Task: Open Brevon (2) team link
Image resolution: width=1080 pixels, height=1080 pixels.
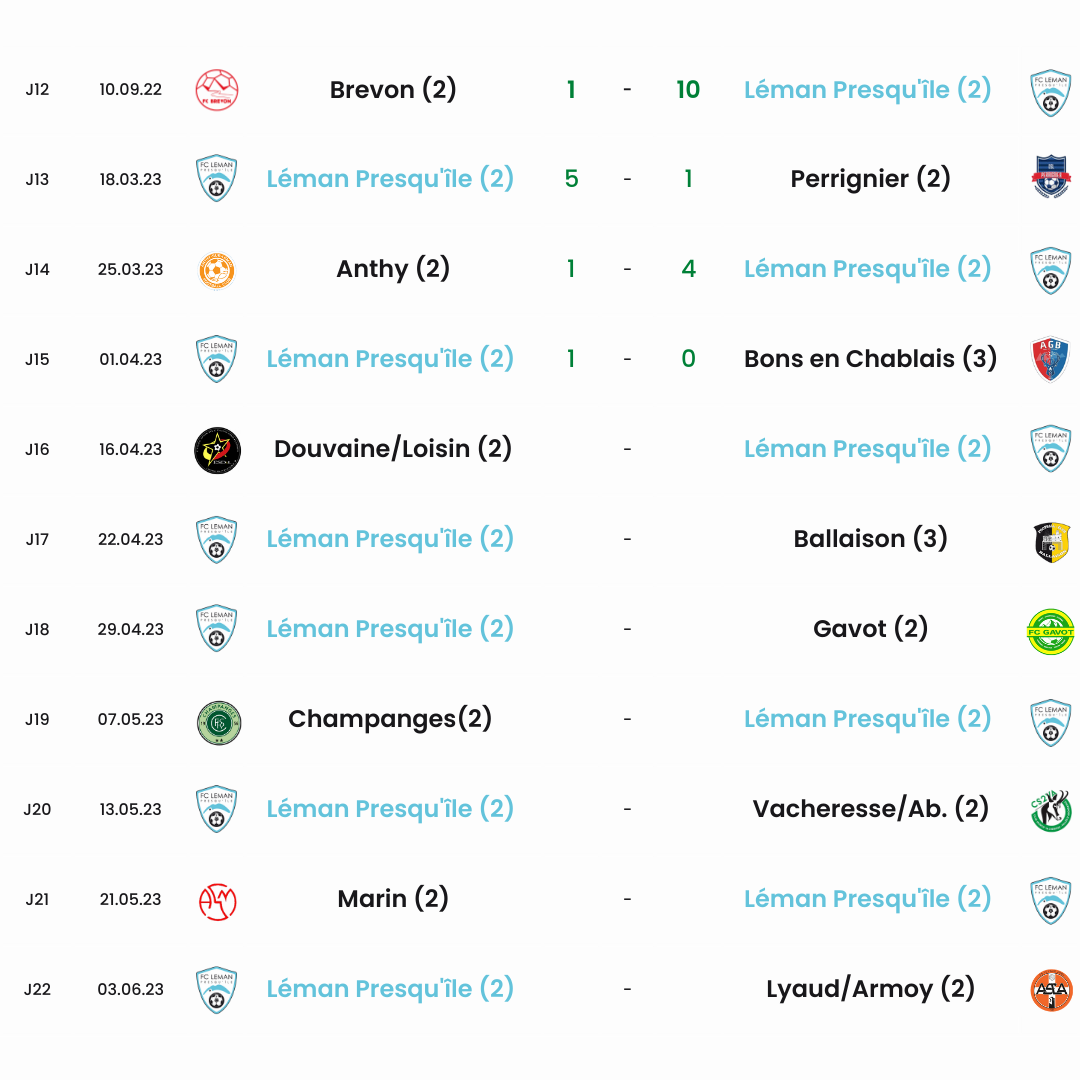Action: [393, 90]
